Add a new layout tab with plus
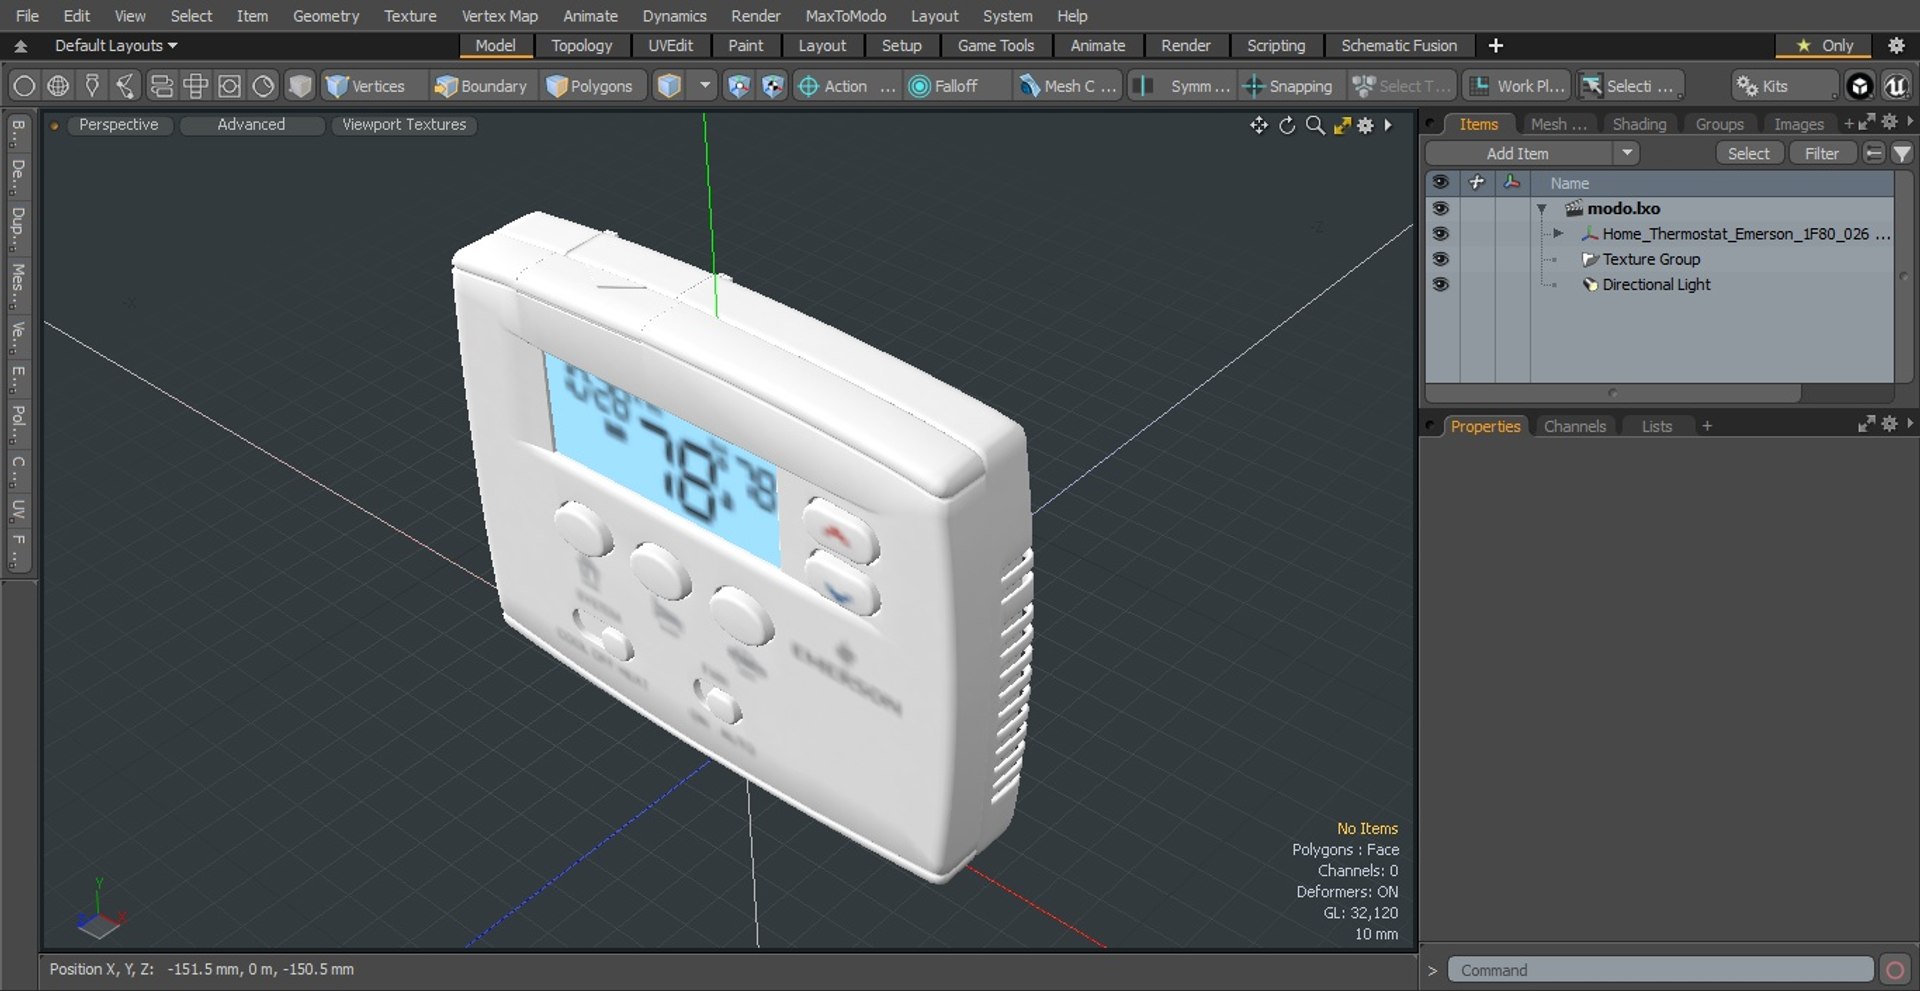Viewport: 1920px width, 991px height. (1495, 46)
